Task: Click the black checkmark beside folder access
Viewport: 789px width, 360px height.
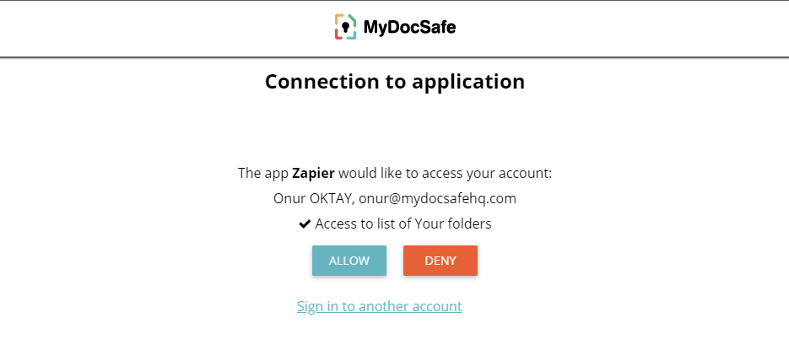Action: click(304, 224)
